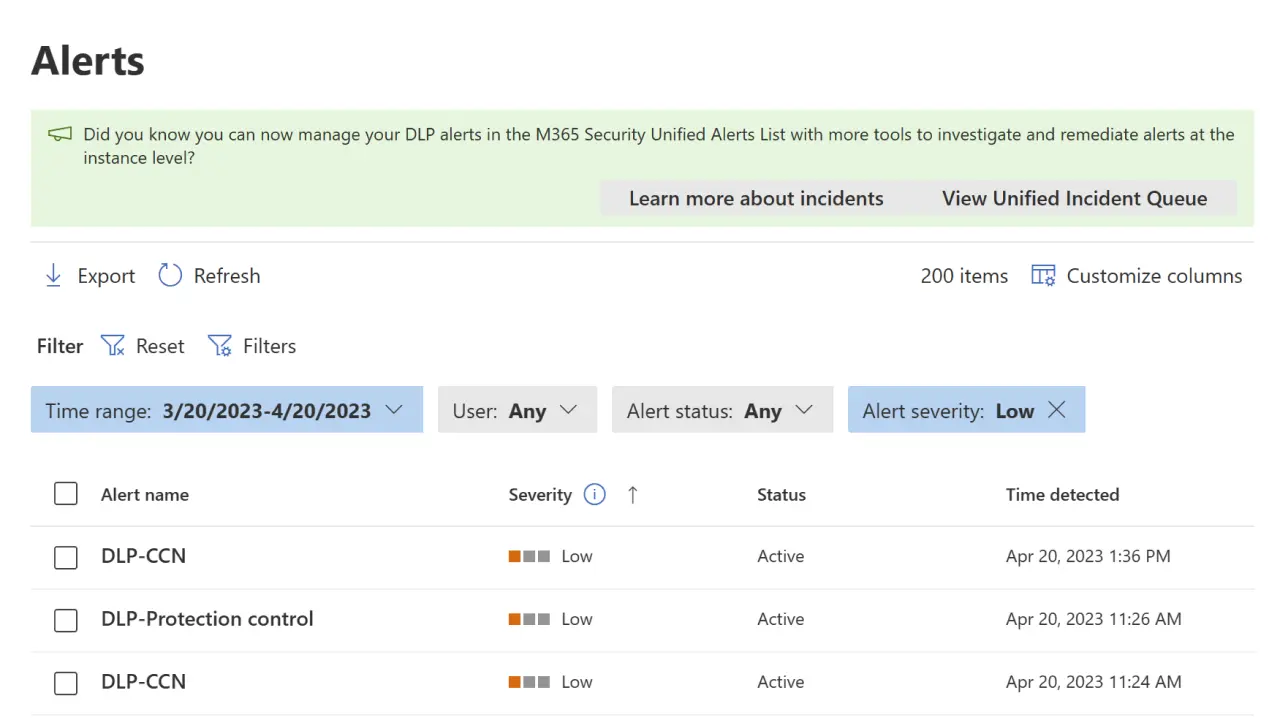
Task: Click the Time detected column header
Action: click(1062, 494)
